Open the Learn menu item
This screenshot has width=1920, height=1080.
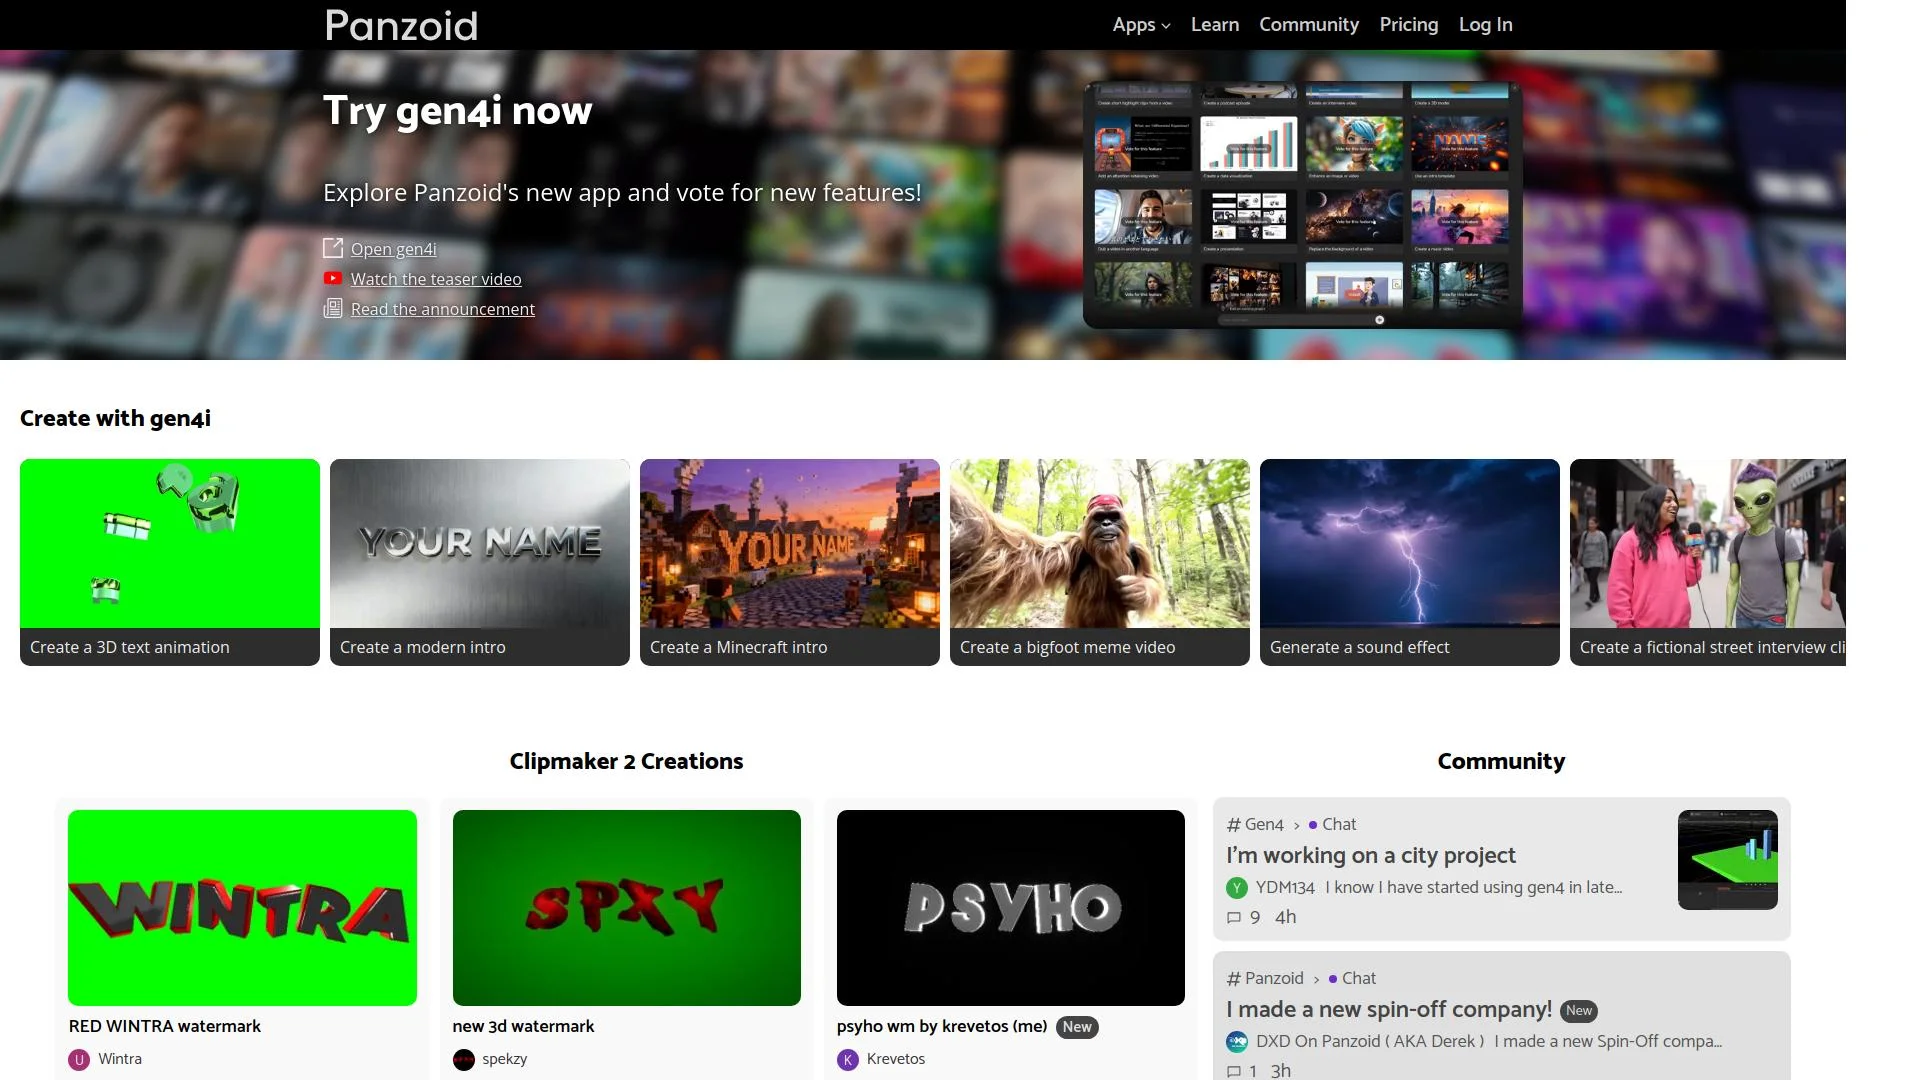1214,25
